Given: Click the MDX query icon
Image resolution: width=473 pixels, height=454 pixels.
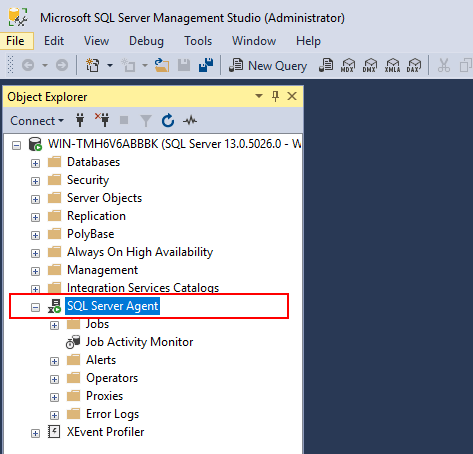Looking at the screenshot, I should (347, 65).
